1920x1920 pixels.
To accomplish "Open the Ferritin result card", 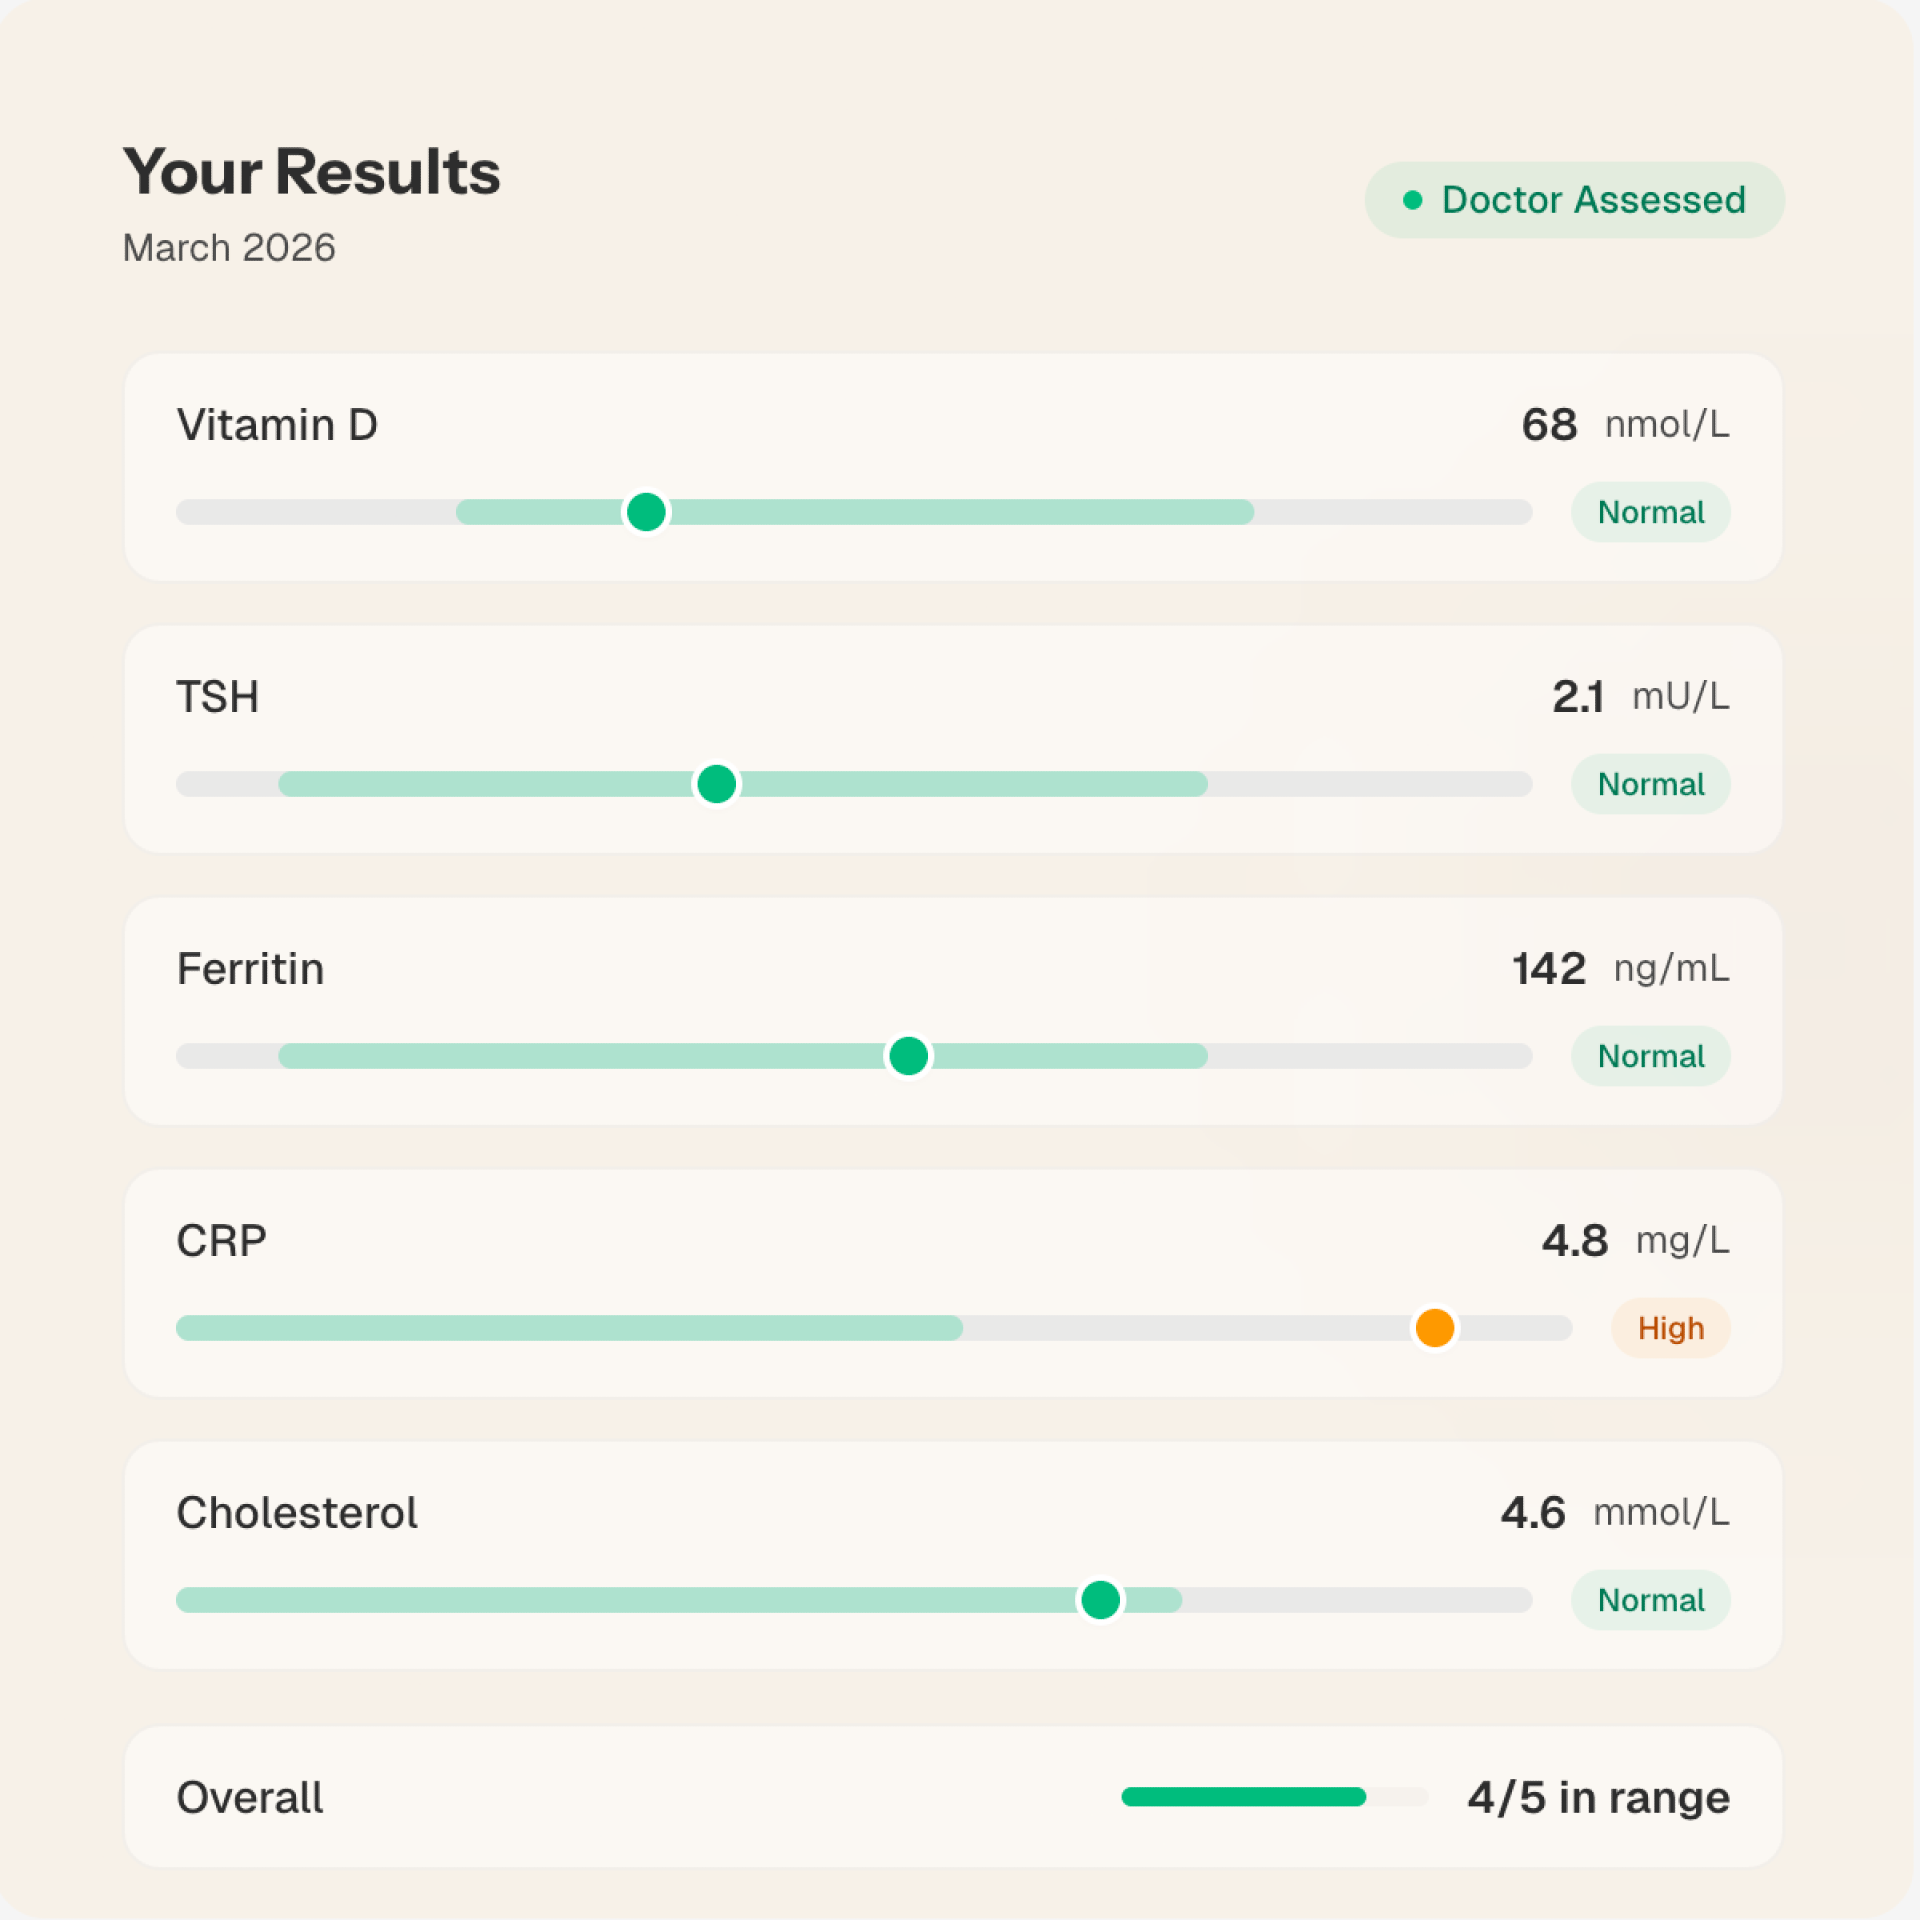I will tap(950, 1012).
